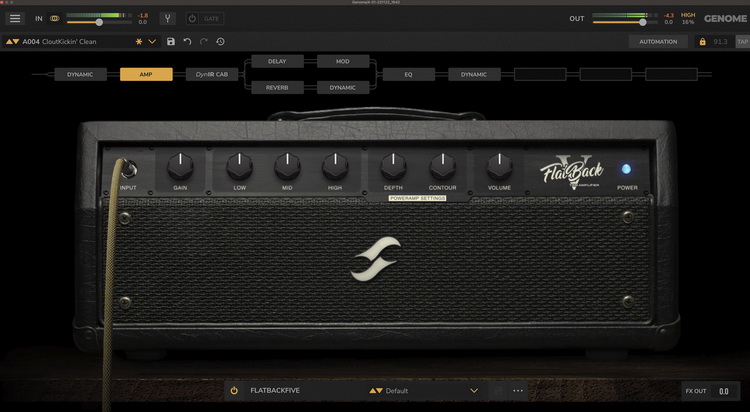Select the DELAY block
Image resolution: width=750 pixels, height=412 pixels.
pos(277,61)
